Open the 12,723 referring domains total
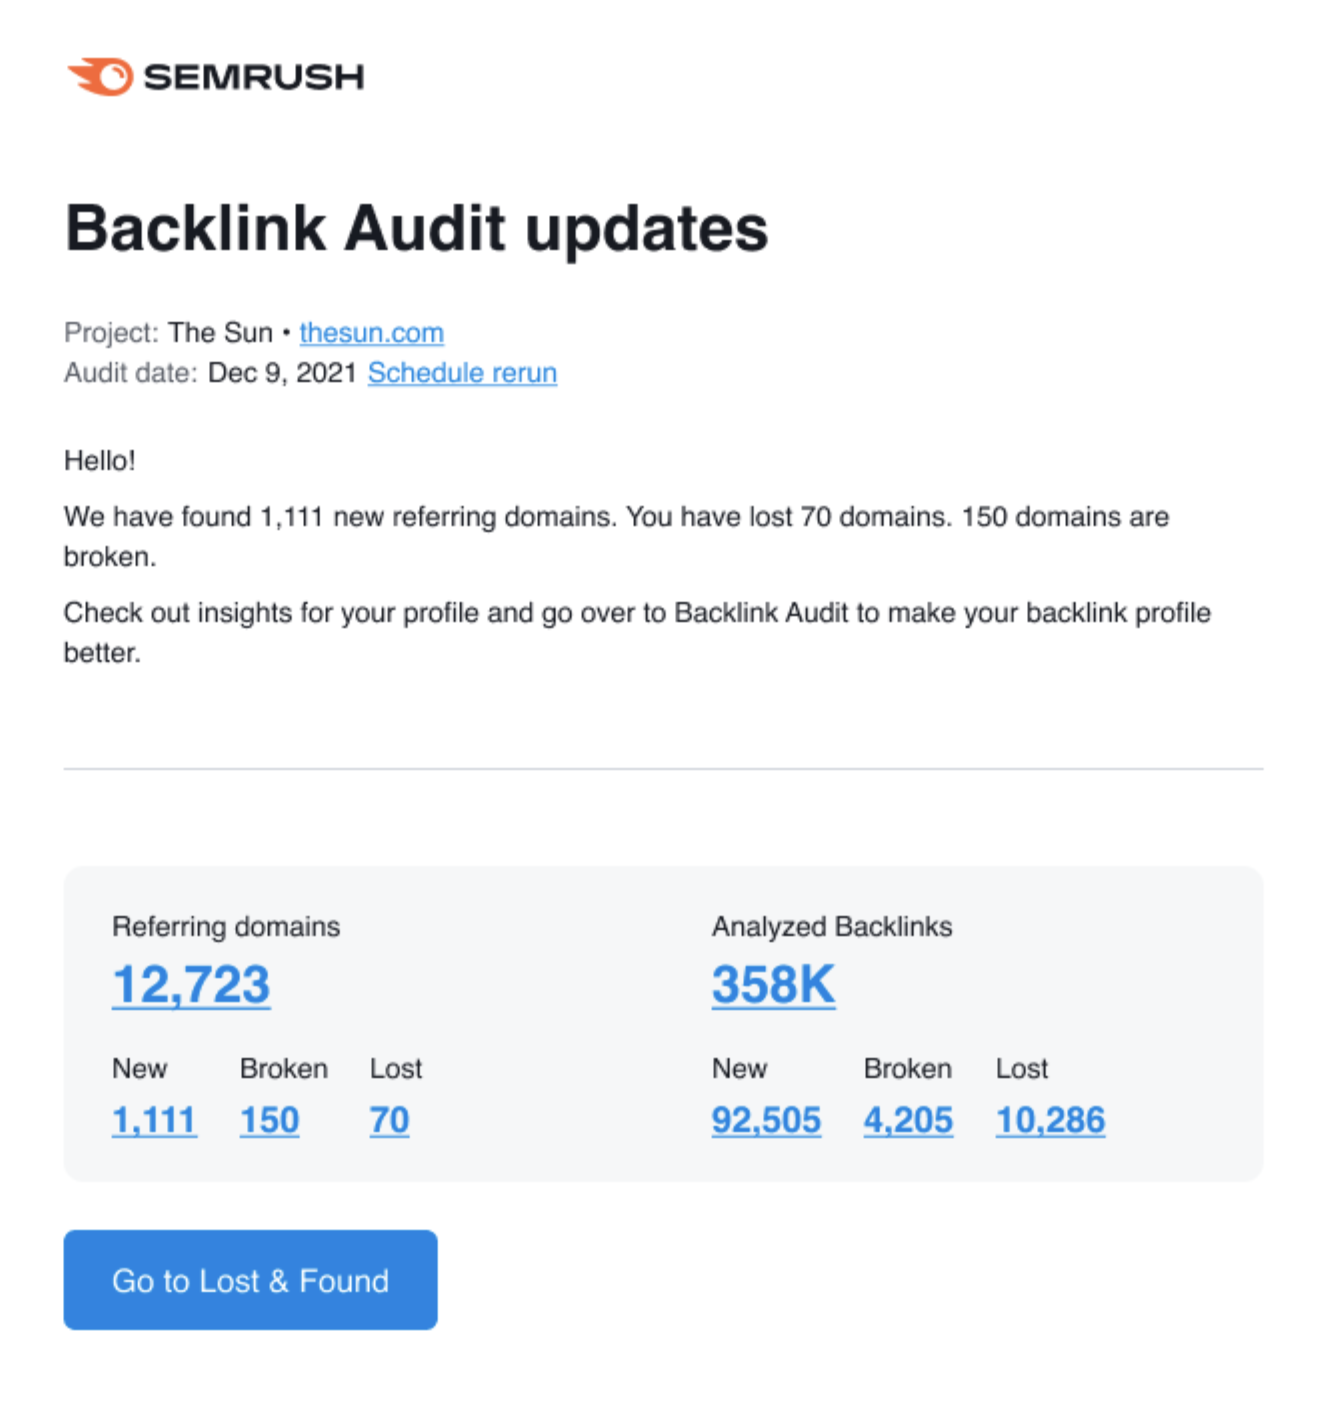Image resolution: width=1324 pixels, height=1404 pixels. click(191, 985)
